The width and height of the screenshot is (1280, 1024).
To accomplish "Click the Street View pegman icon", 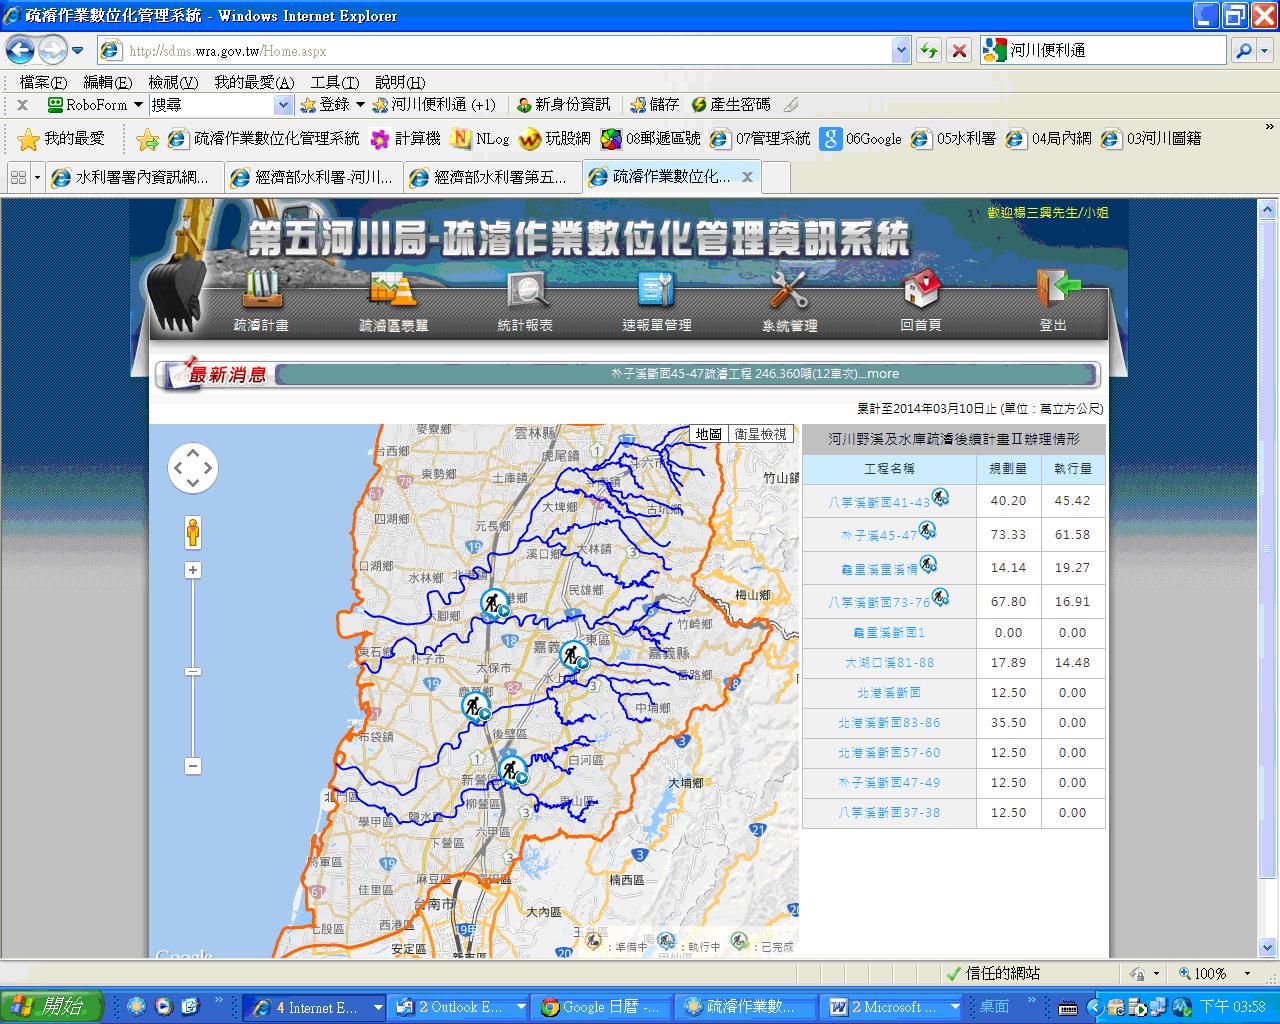I will coord(193,533).
